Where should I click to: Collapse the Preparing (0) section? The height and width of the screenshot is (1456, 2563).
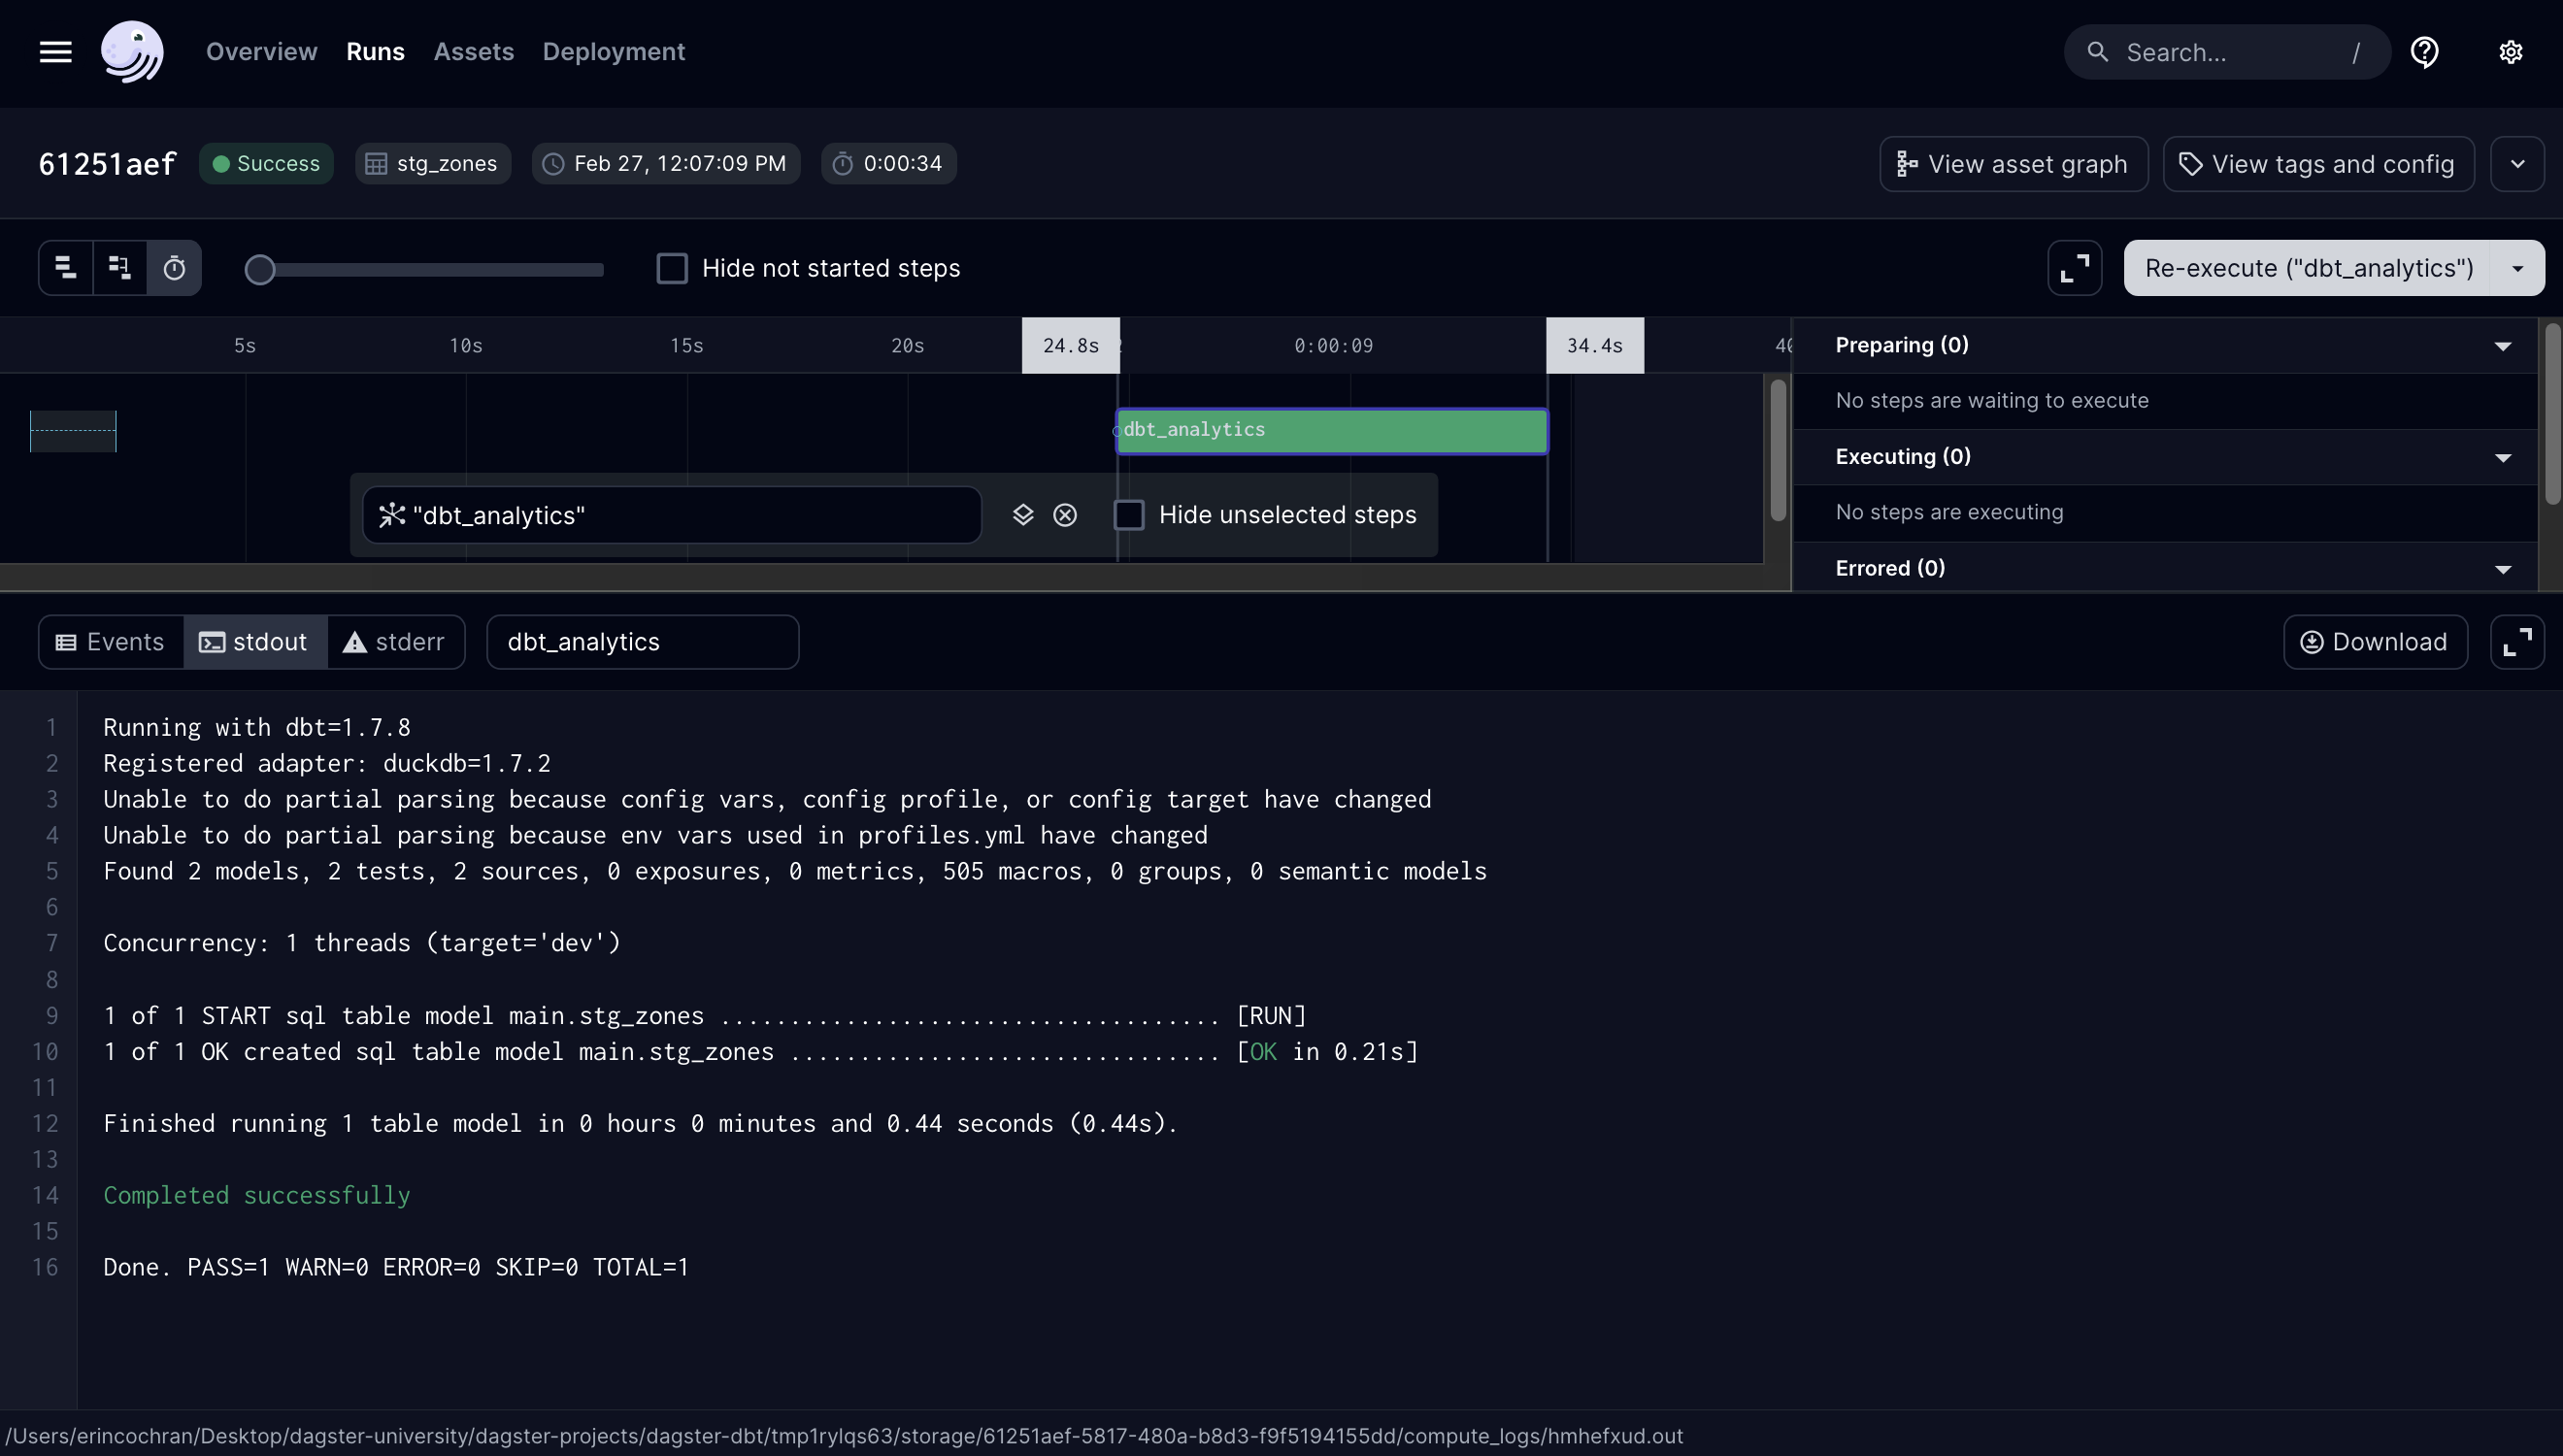point(2502,346)
